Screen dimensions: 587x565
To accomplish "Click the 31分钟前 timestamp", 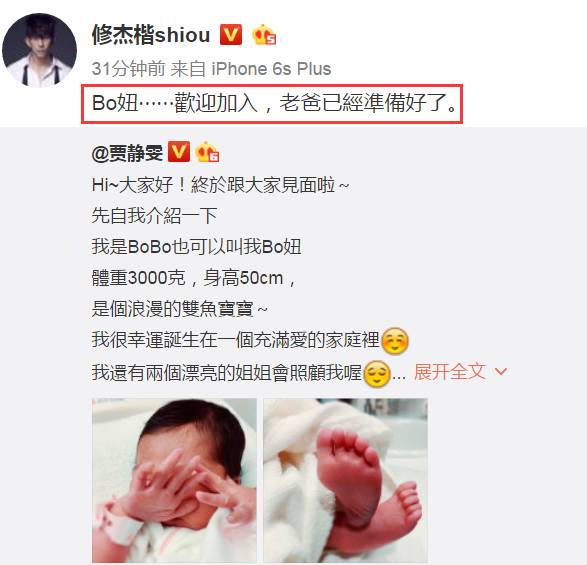I will (128, 69).
